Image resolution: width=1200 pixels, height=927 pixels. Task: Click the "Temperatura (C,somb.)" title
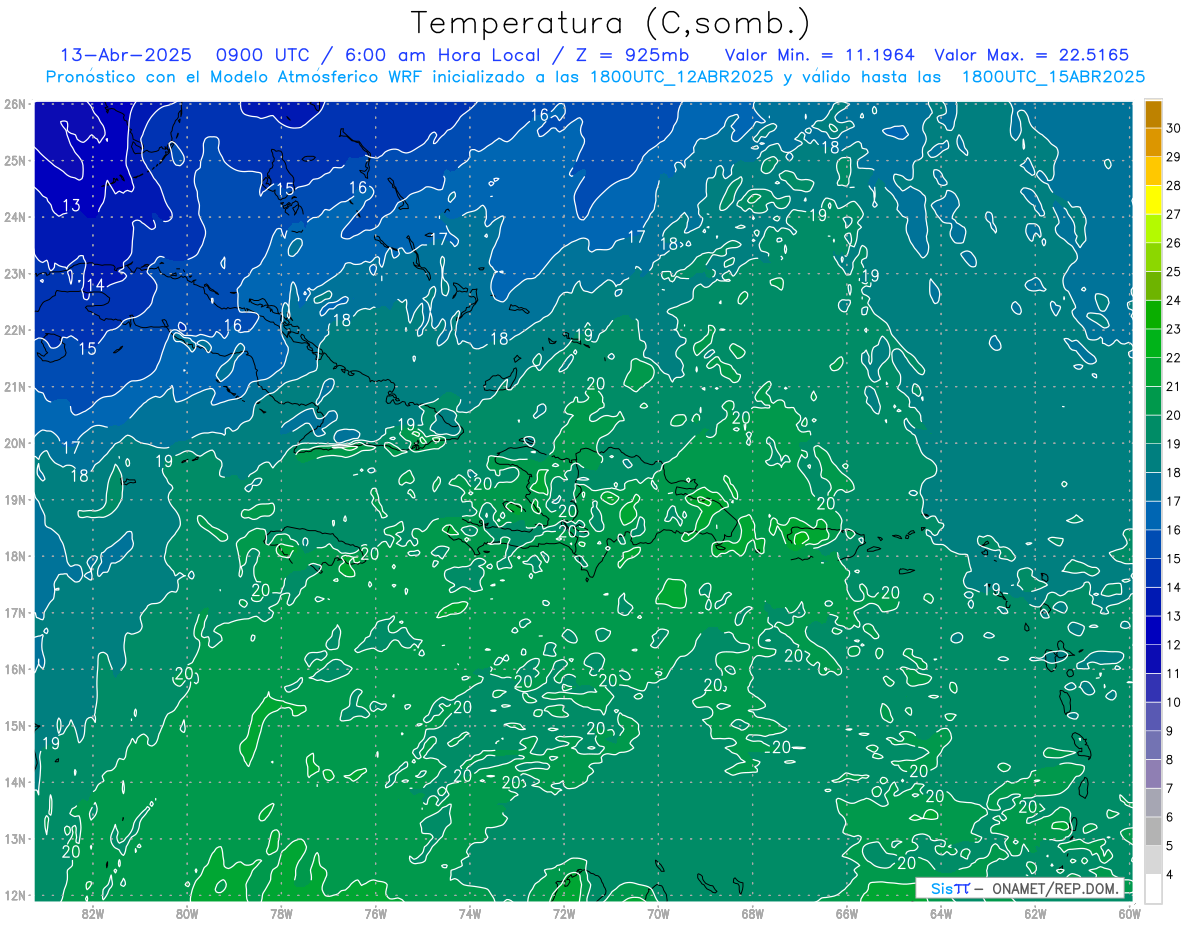pos(611,22)
